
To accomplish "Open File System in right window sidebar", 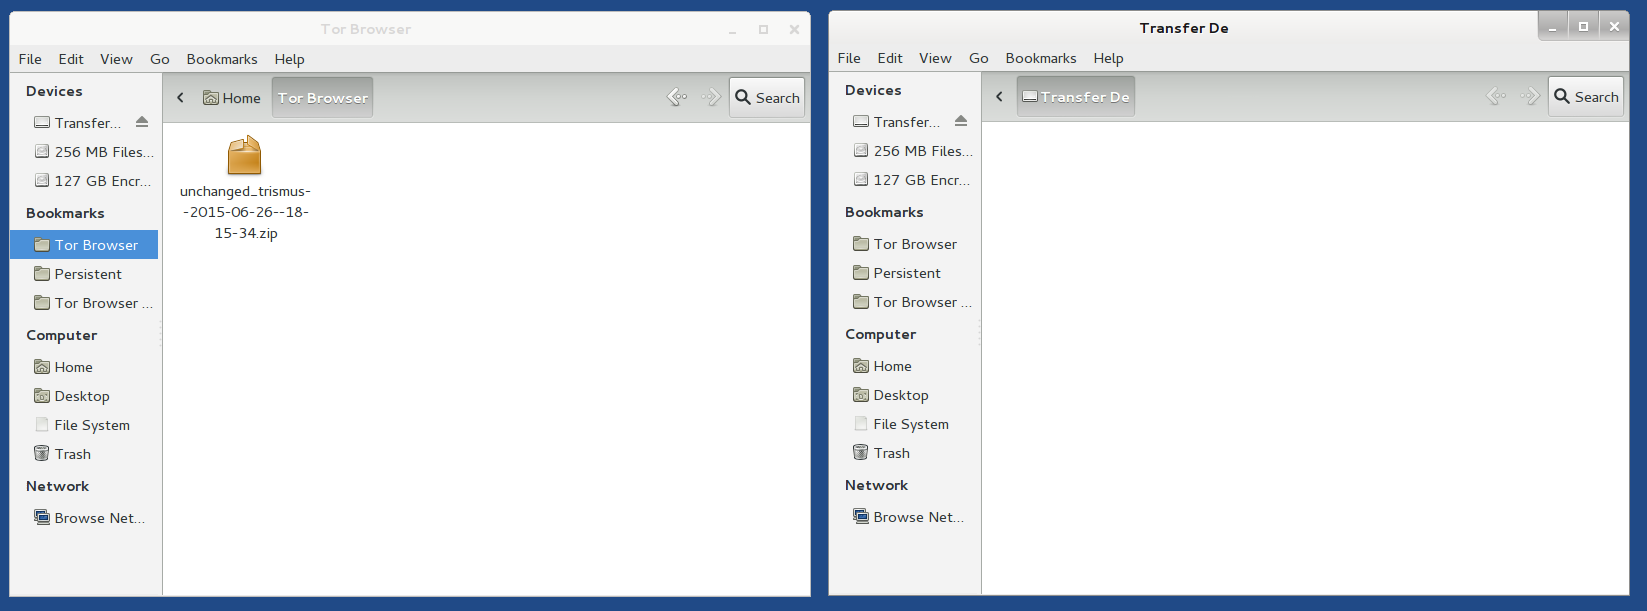I will pyautogui.click(x=910, y=424).
